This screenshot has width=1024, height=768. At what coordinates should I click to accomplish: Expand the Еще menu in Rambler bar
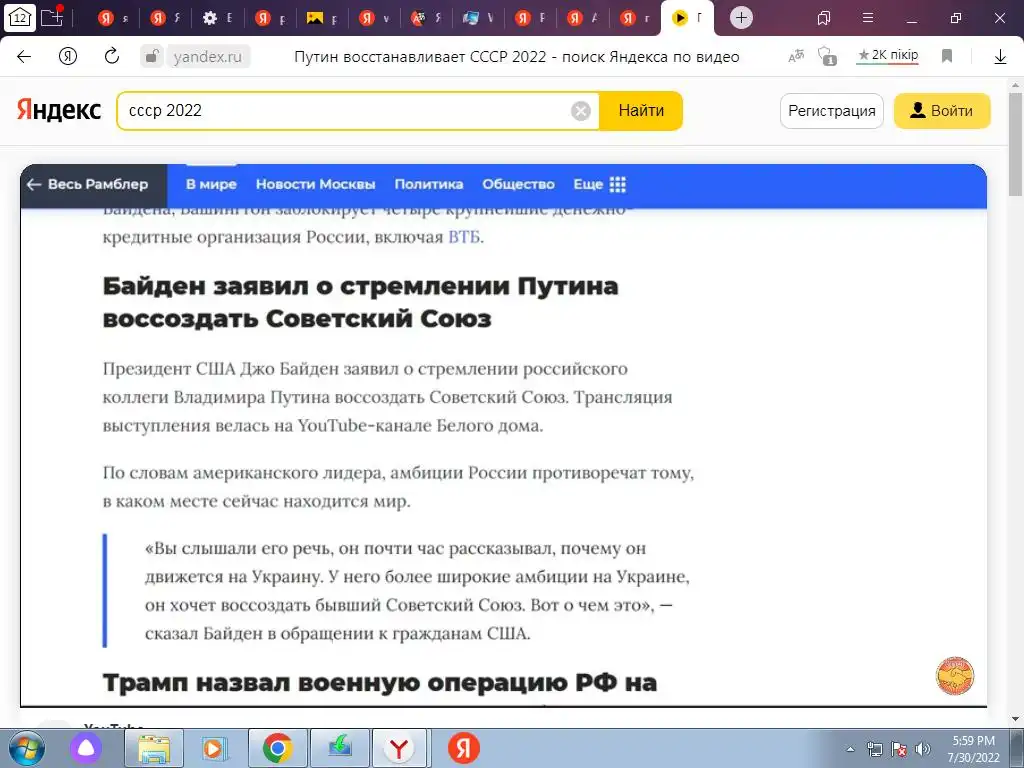pyautogui.click(x=600, y=185)
